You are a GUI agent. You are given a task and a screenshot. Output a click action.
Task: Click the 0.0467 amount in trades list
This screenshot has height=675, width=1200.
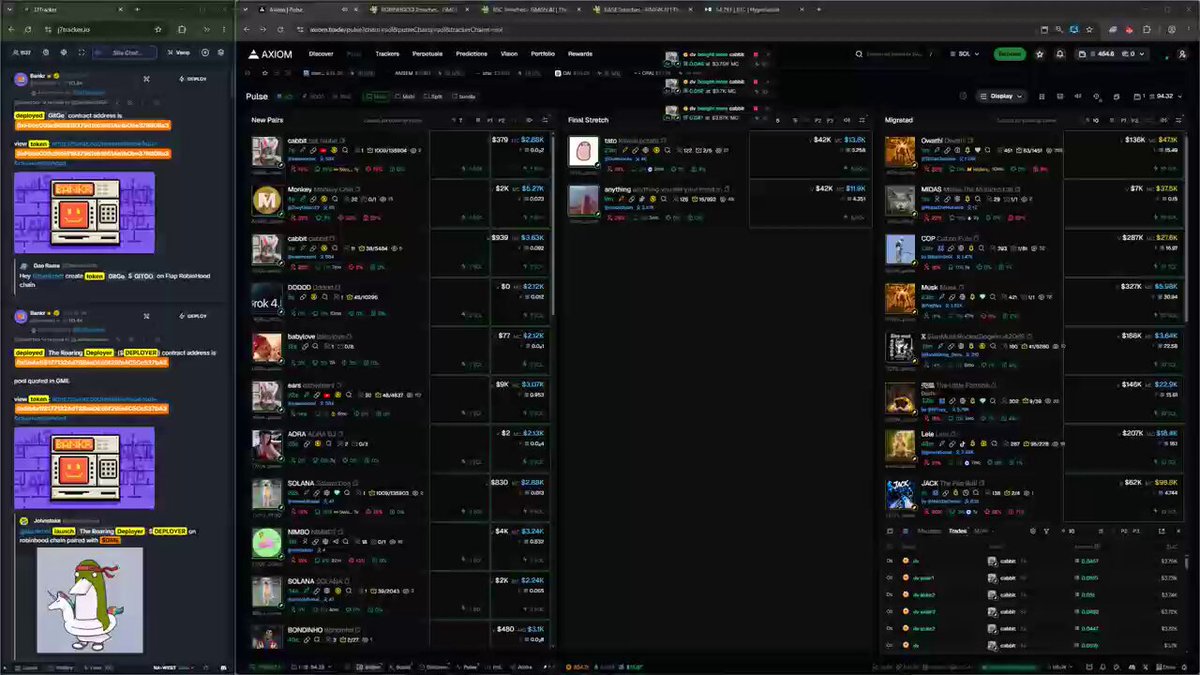(x=1088, y=561)
